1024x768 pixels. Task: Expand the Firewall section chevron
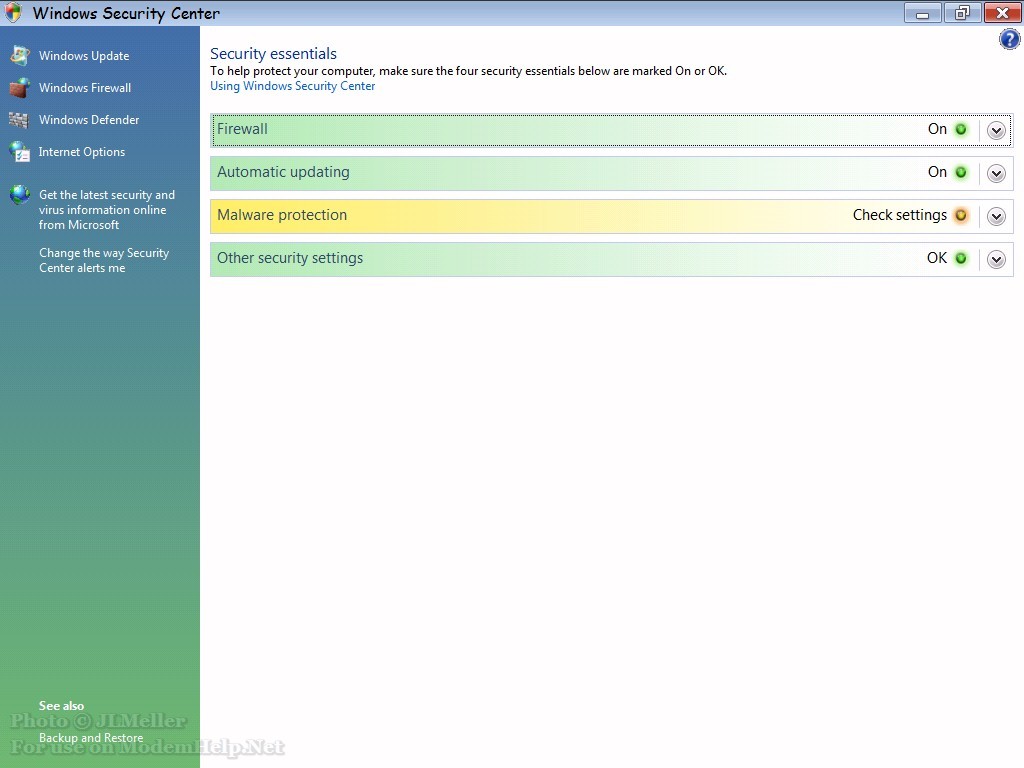[996, 131]
